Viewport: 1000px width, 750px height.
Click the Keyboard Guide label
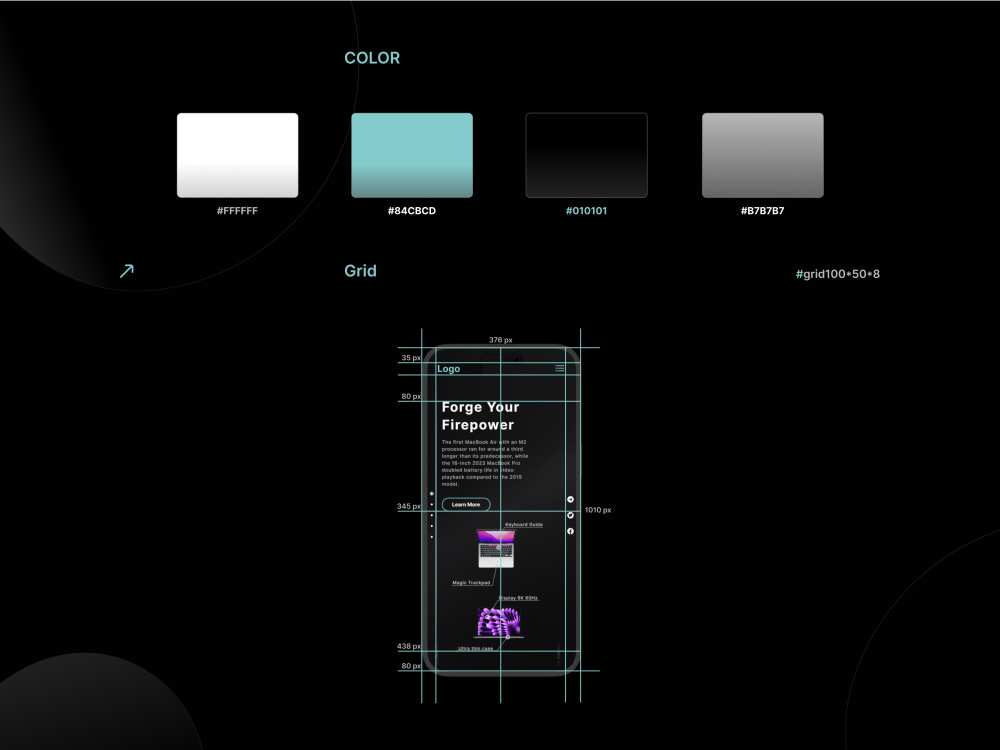(524, 524)
